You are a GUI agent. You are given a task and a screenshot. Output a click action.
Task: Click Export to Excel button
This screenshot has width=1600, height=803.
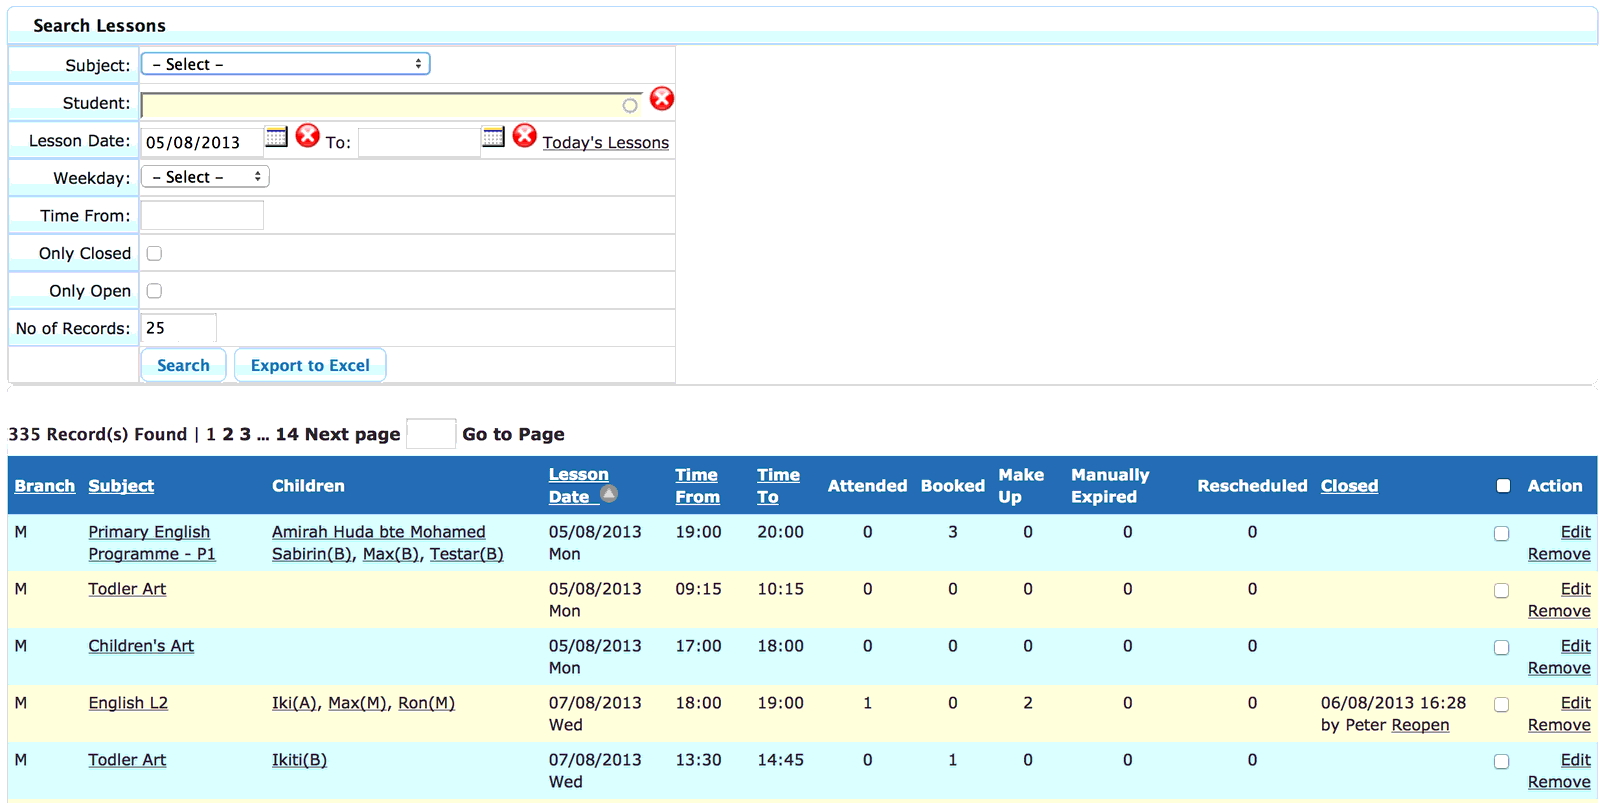pos(310,365)
